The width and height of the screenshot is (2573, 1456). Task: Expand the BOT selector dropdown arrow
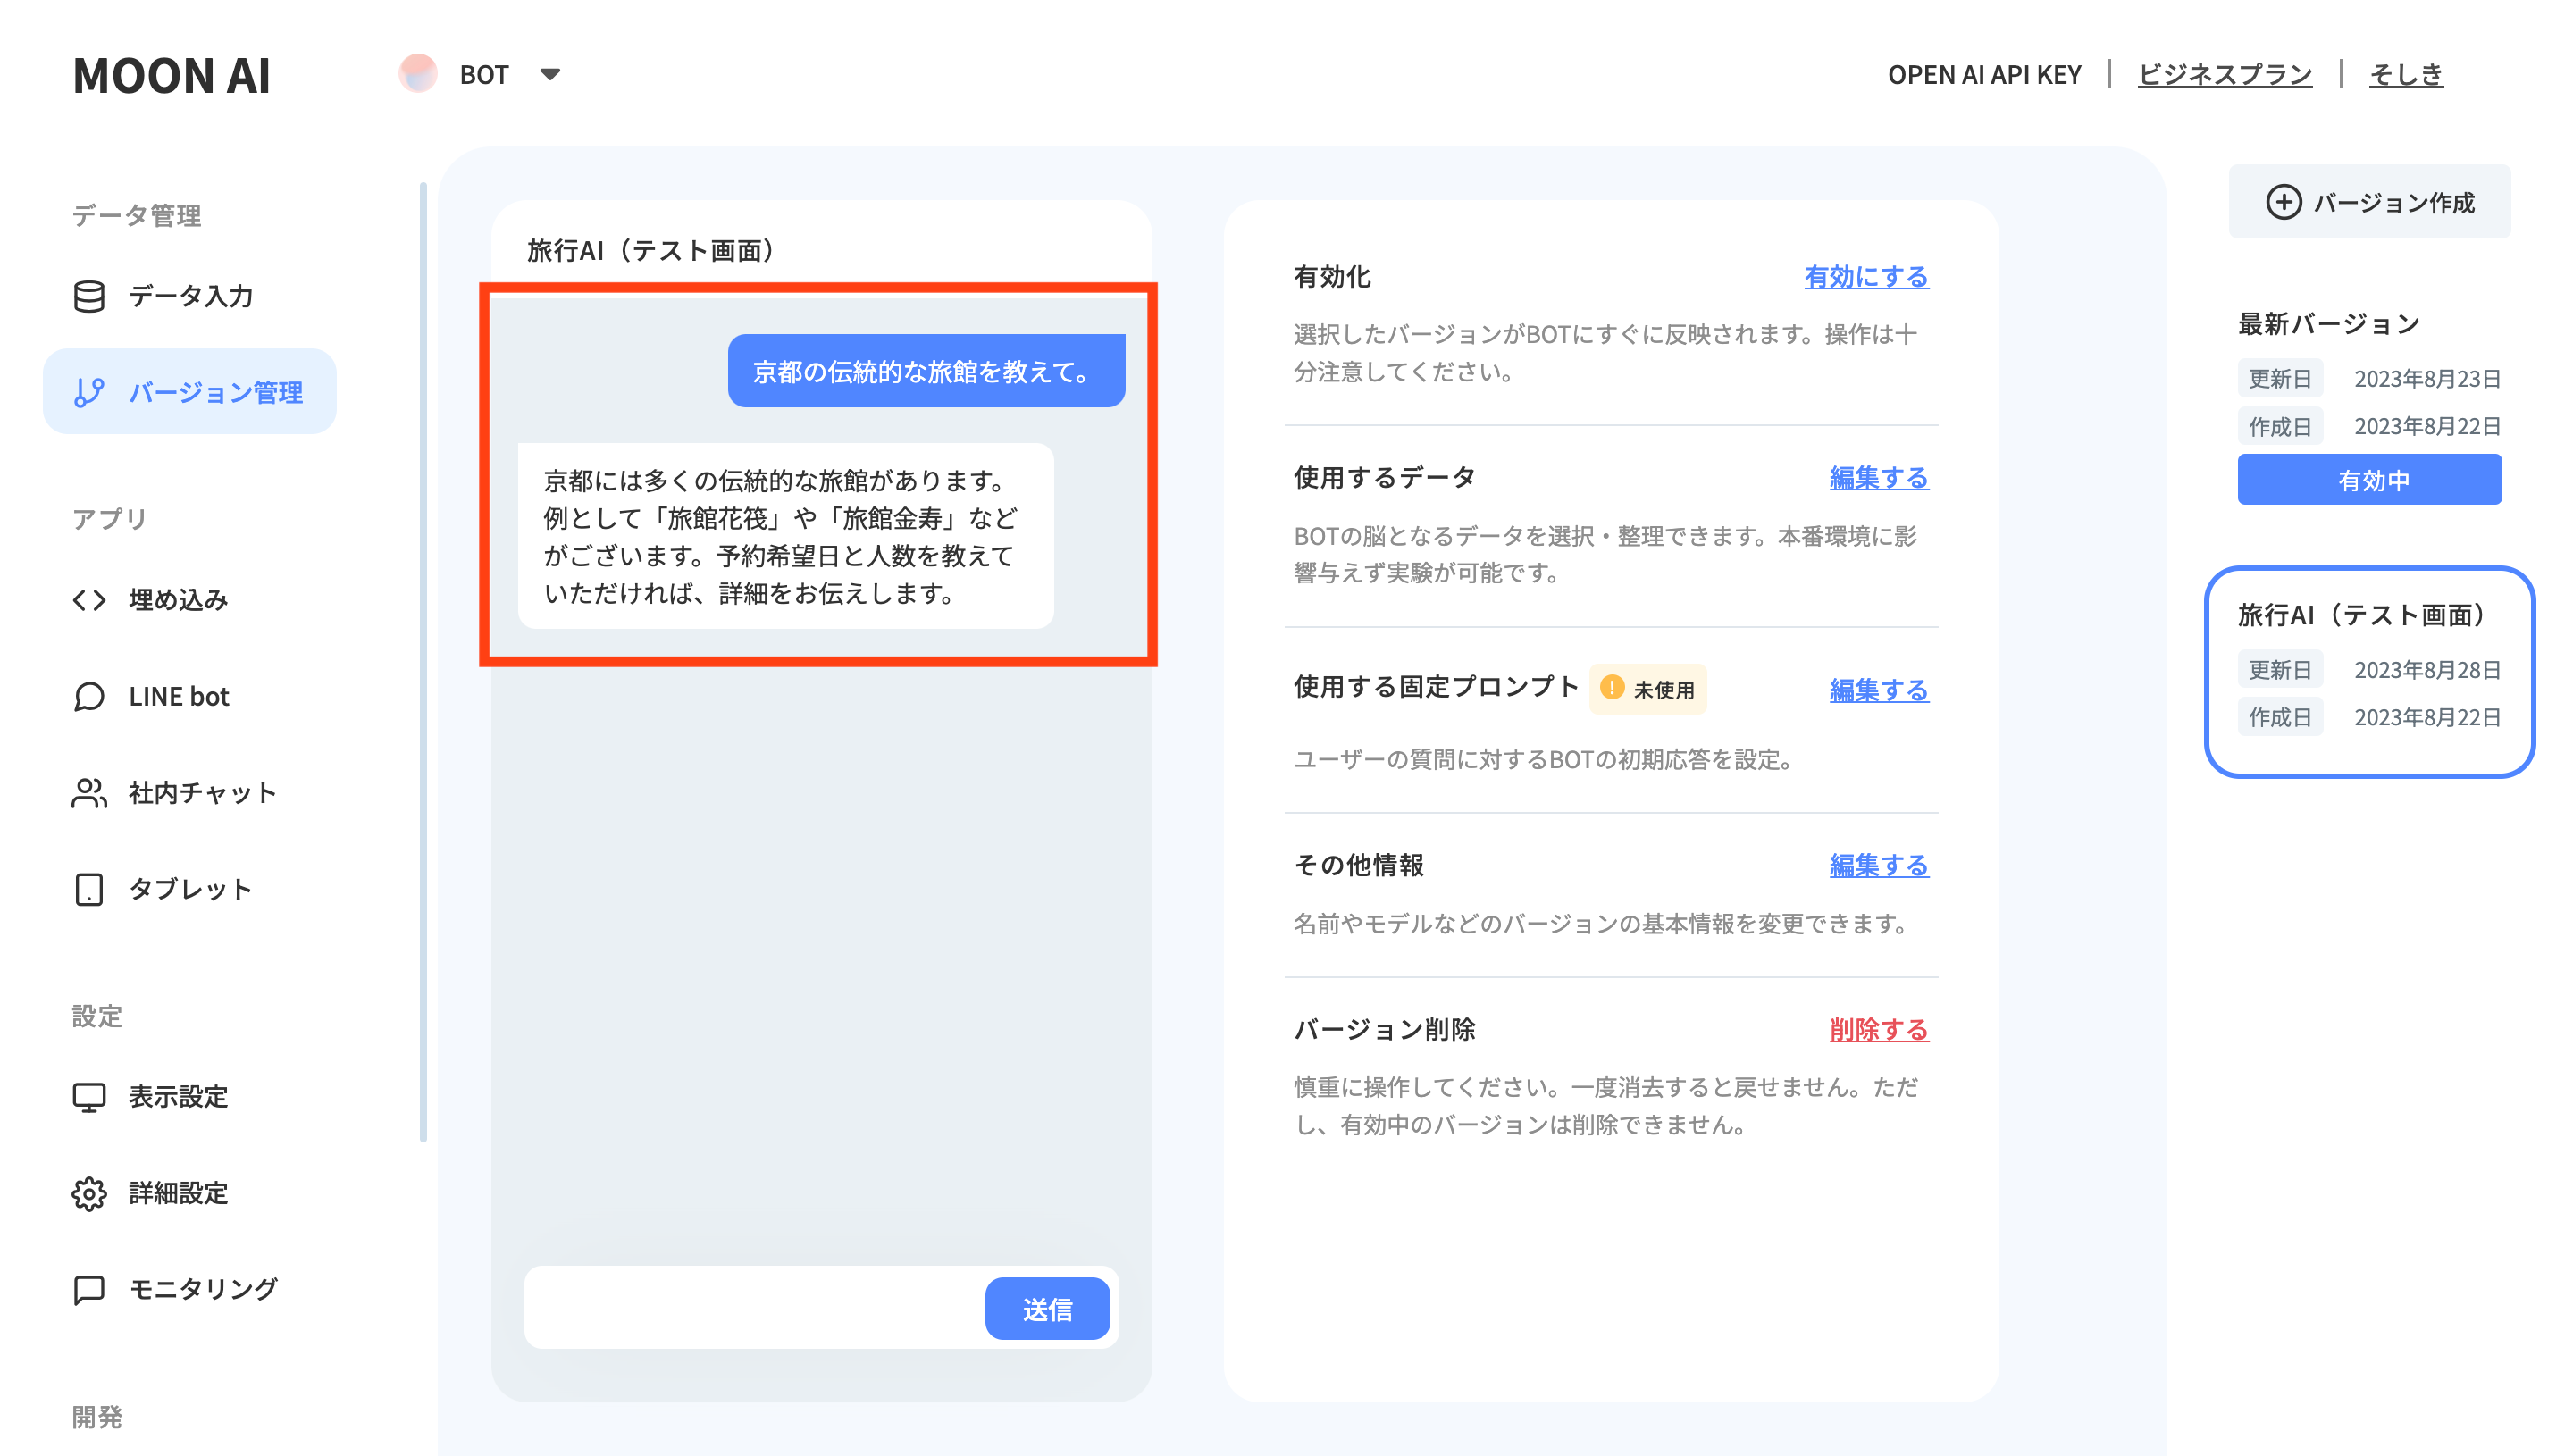point(549,74)
